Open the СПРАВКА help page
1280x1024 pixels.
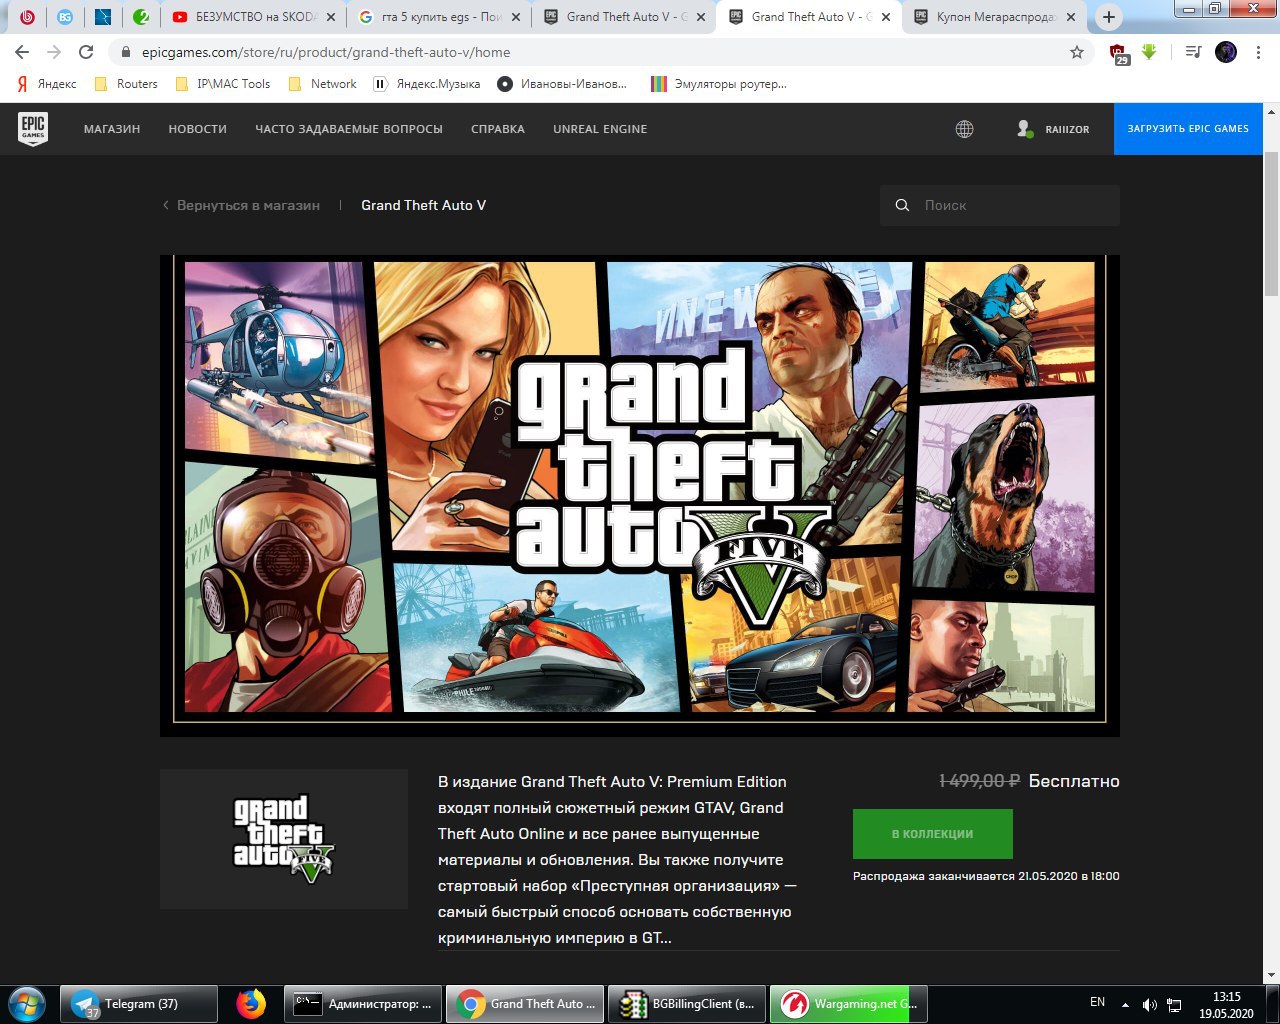point(498,129)
